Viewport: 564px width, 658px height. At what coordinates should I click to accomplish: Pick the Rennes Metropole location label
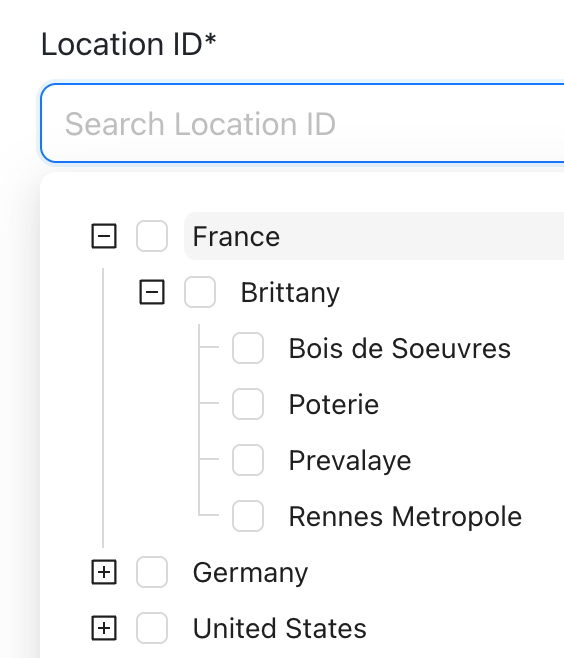point(405,516)
